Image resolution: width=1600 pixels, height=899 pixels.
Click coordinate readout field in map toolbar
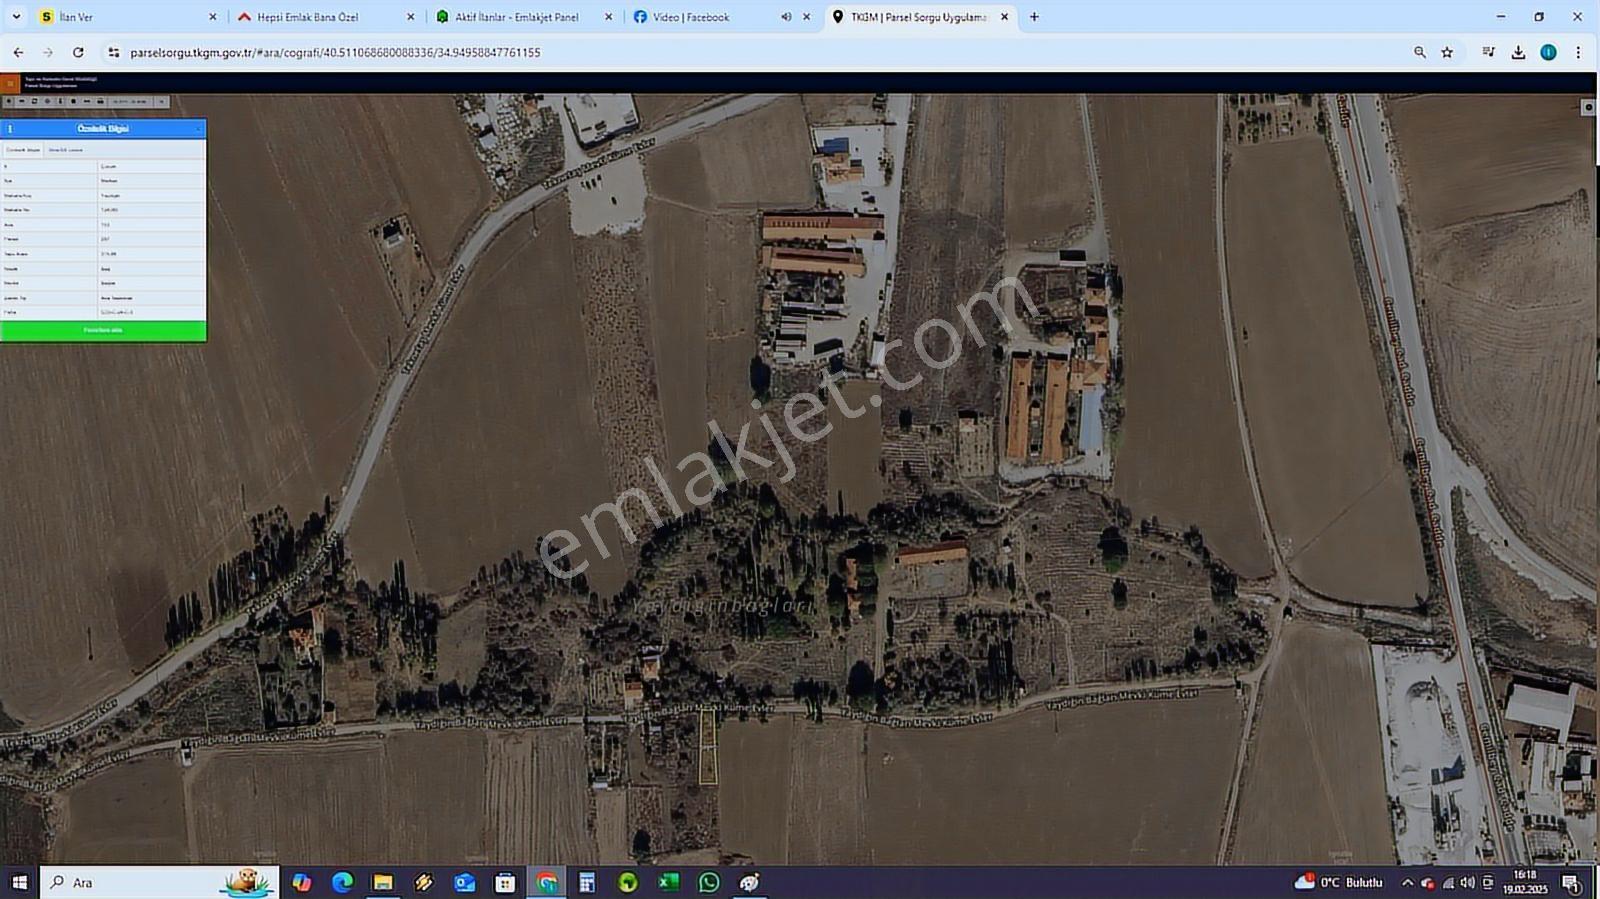click(x=130, y=102)
